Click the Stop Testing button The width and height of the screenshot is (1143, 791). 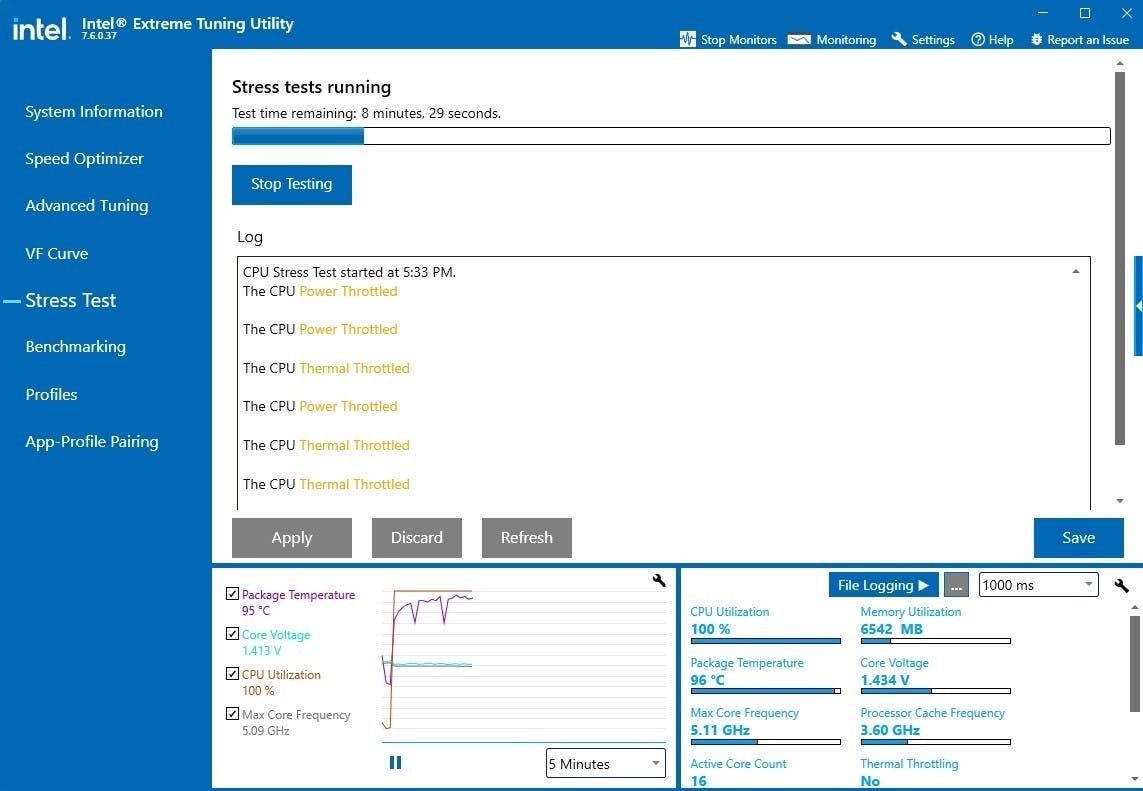pyautogui.click(x=292, y=184)
